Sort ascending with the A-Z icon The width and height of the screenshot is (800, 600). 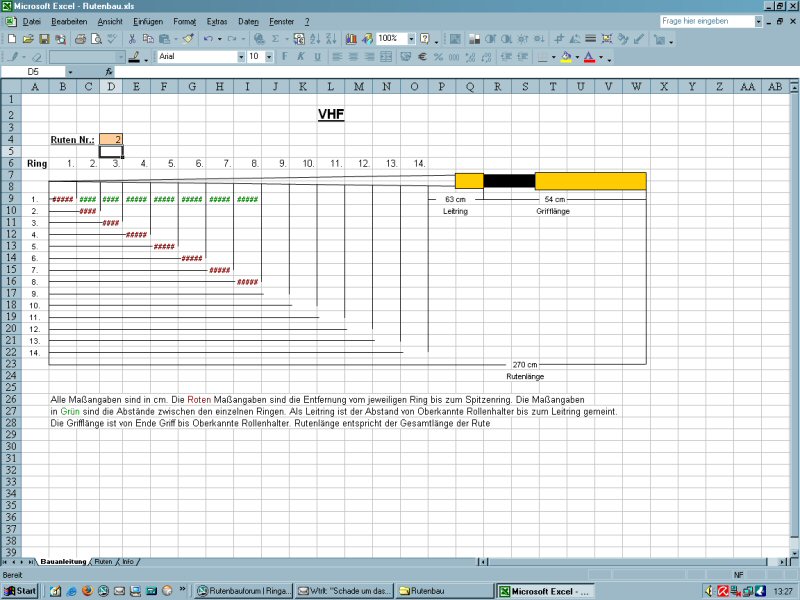coord(316,39)
